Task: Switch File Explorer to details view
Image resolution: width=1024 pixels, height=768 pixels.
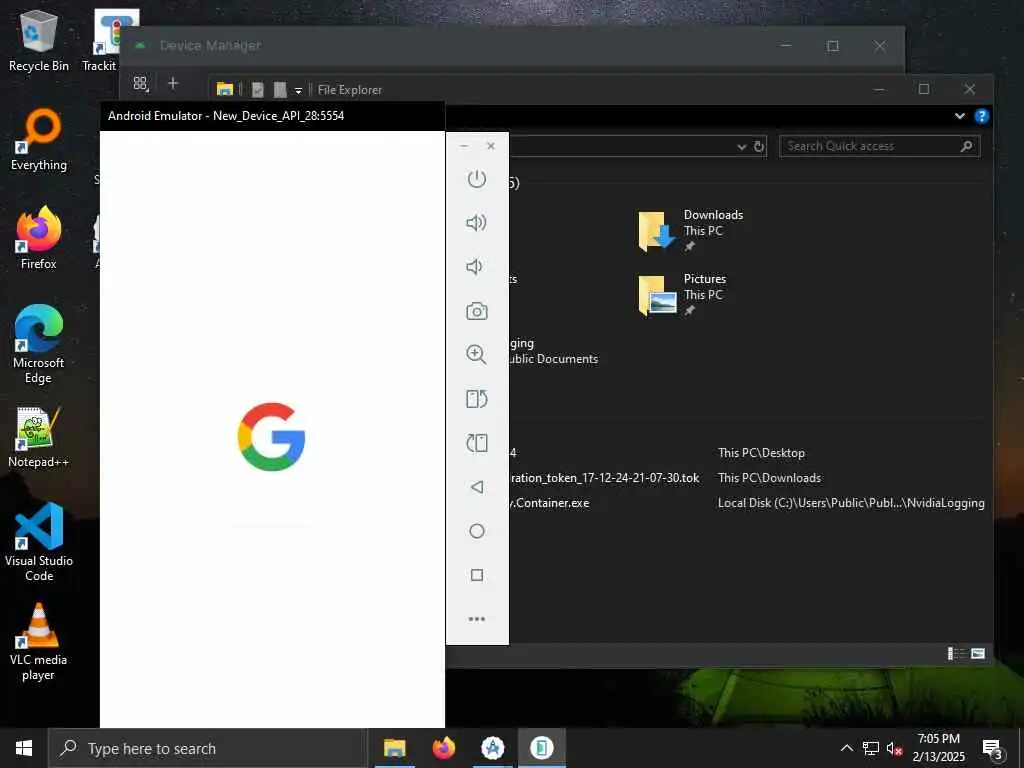Action: (x=956, y=653)
